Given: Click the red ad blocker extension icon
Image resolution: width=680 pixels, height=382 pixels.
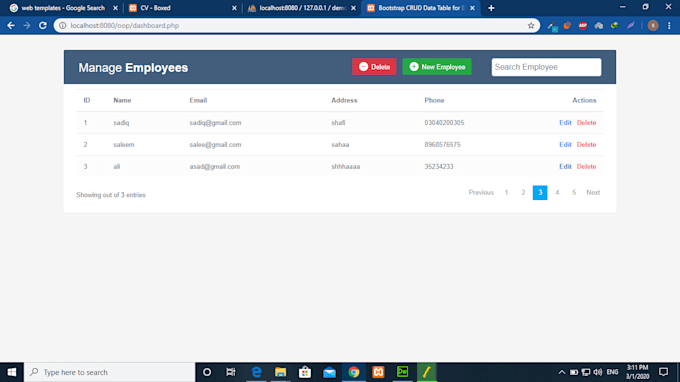Looking at the screenshot, I should [582, 26].
